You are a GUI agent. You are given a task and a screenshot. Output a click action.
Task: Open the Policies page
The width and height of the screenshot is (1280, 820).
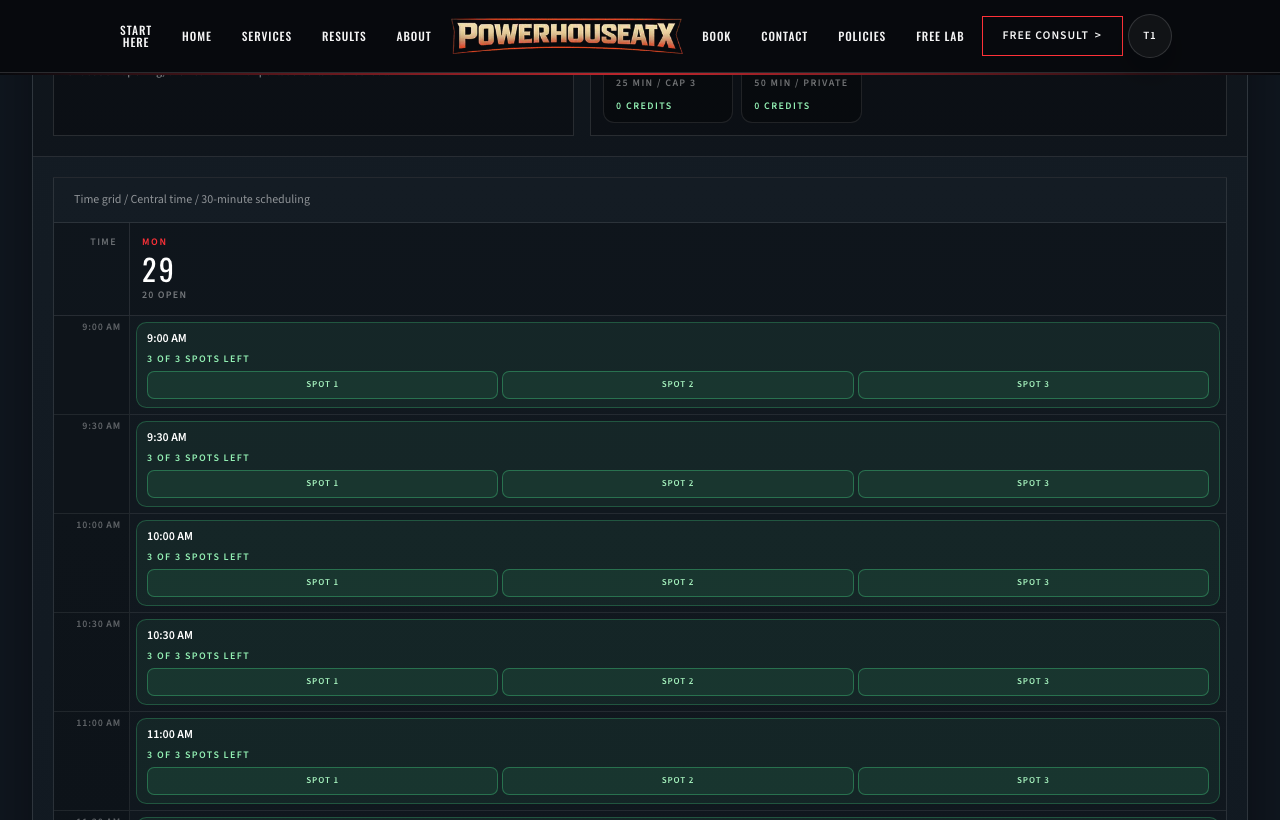coord(862,36)
